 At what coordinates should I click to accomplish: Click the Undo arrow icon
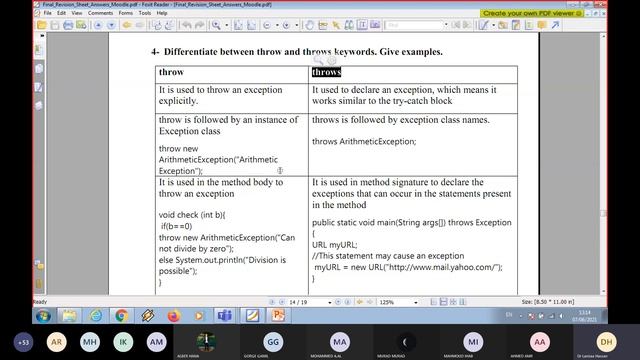click(187, 25)
